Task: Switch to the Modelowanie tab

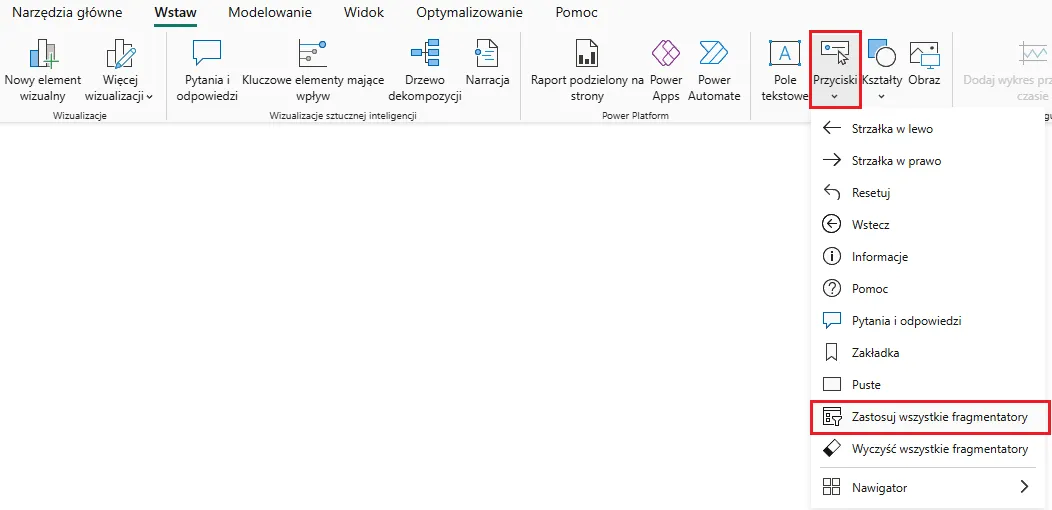Action: pos(269,13)
